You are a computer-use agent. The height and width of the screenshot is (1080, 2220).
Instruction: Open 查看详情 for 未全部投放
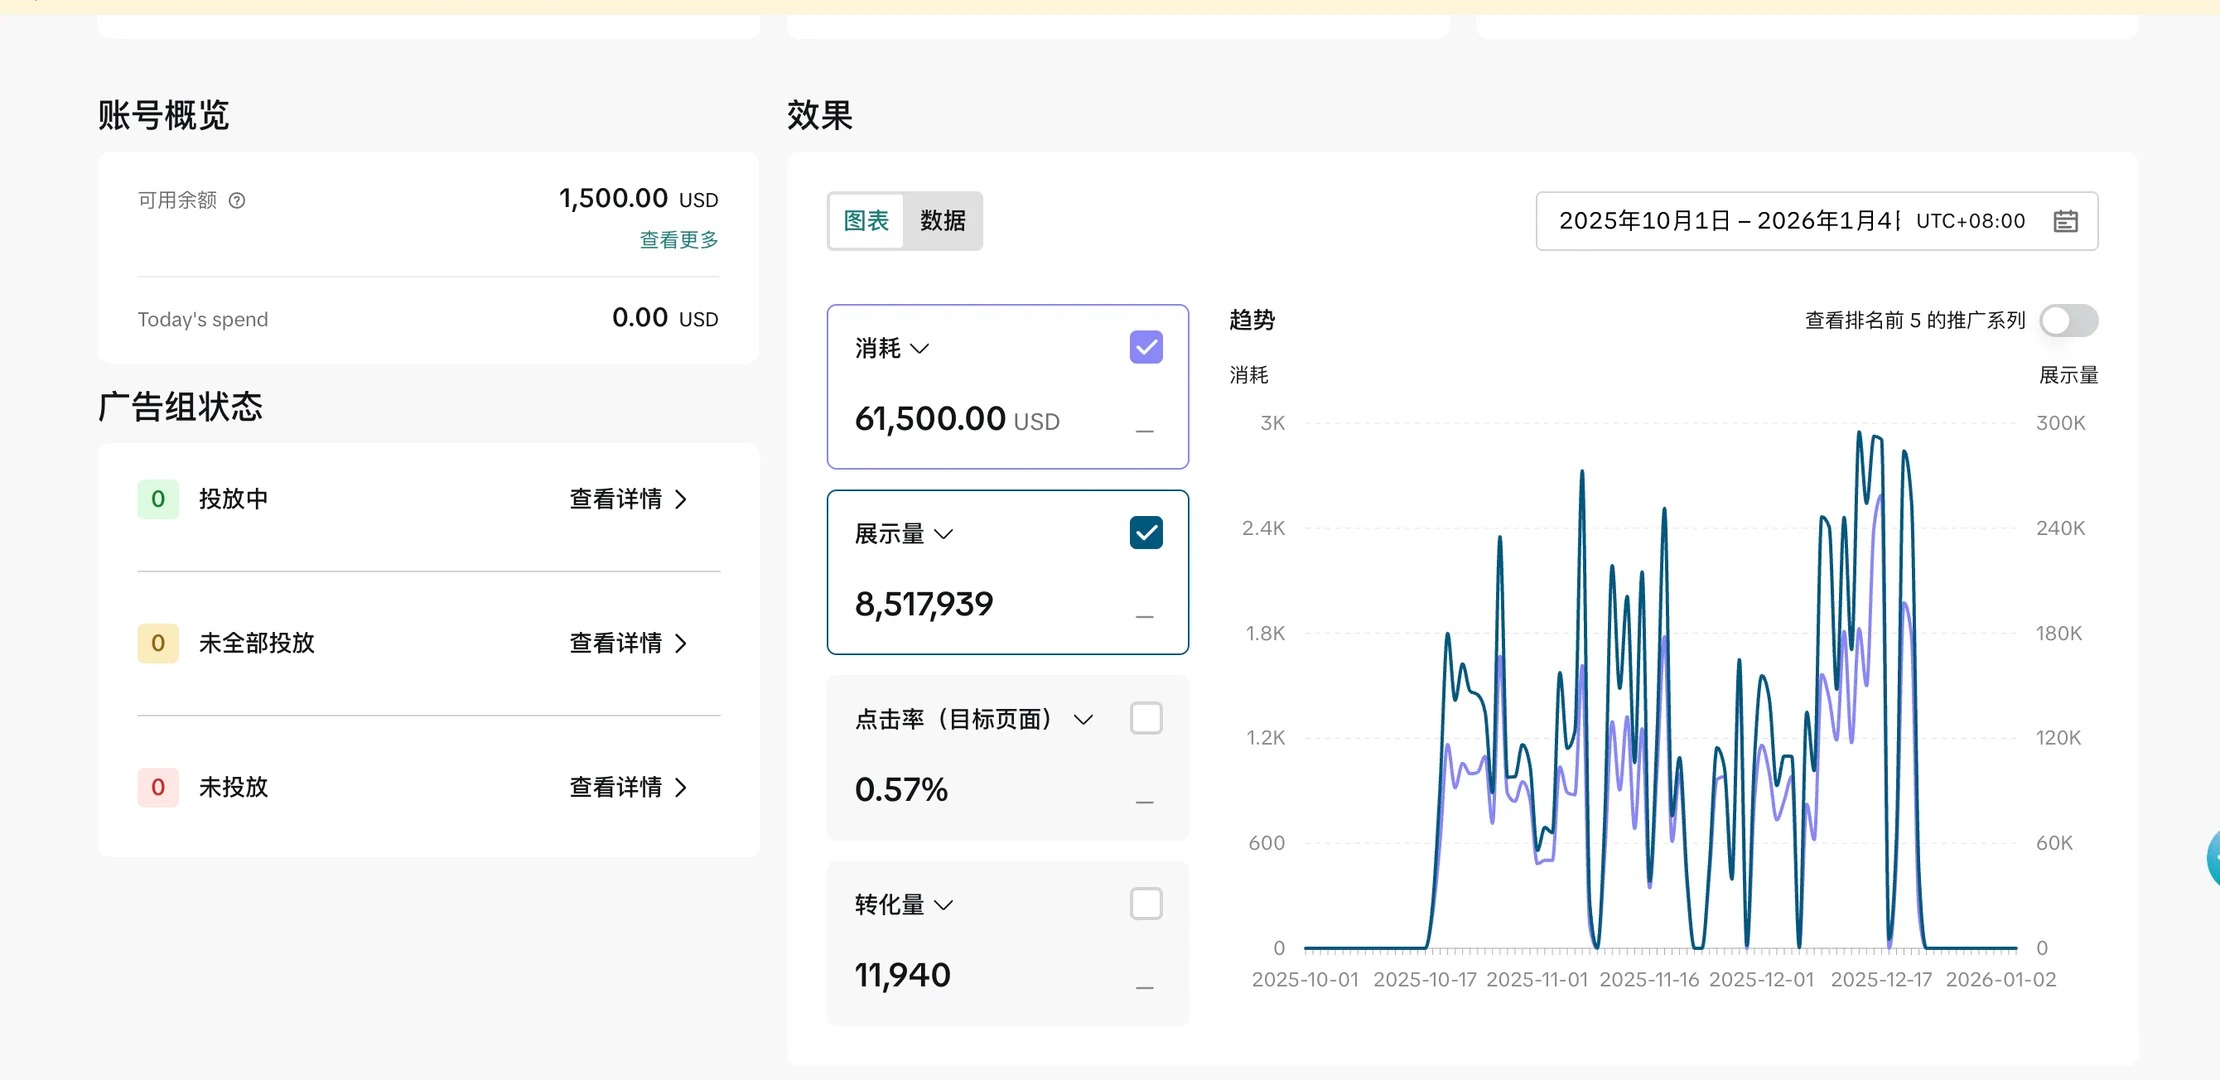616,643
